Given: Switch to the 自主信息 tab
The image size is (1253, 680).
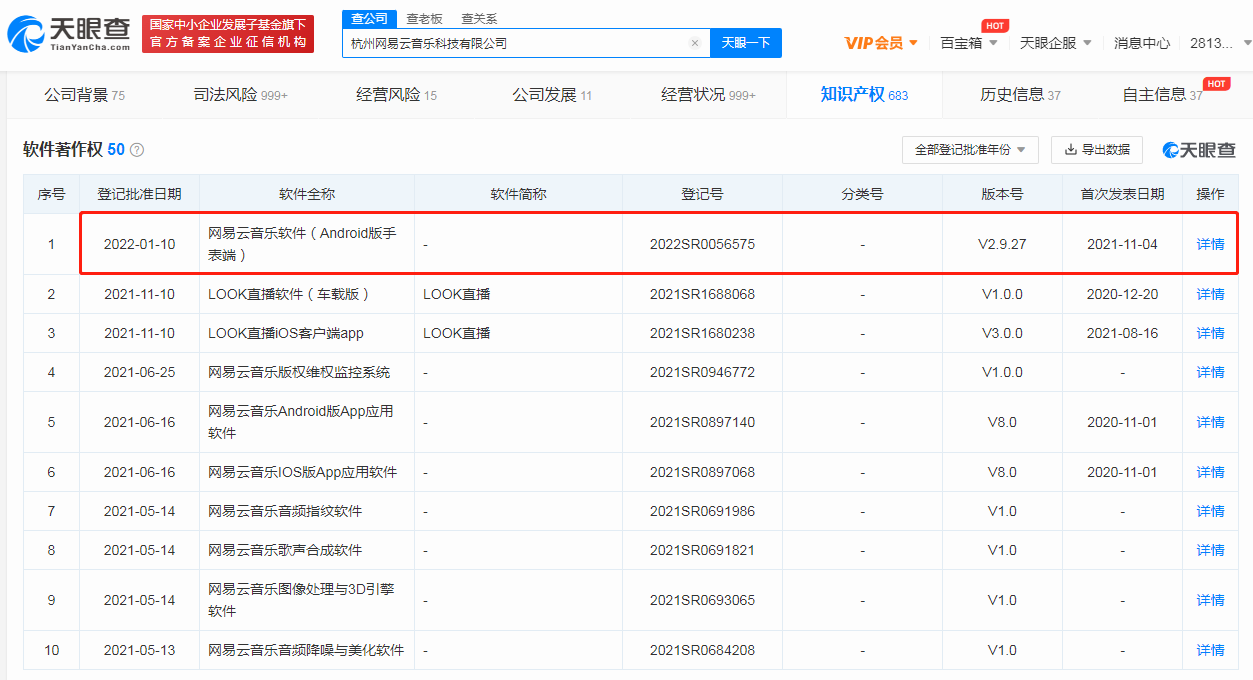Looking at the screenshot, I should tap(1163, 95).
